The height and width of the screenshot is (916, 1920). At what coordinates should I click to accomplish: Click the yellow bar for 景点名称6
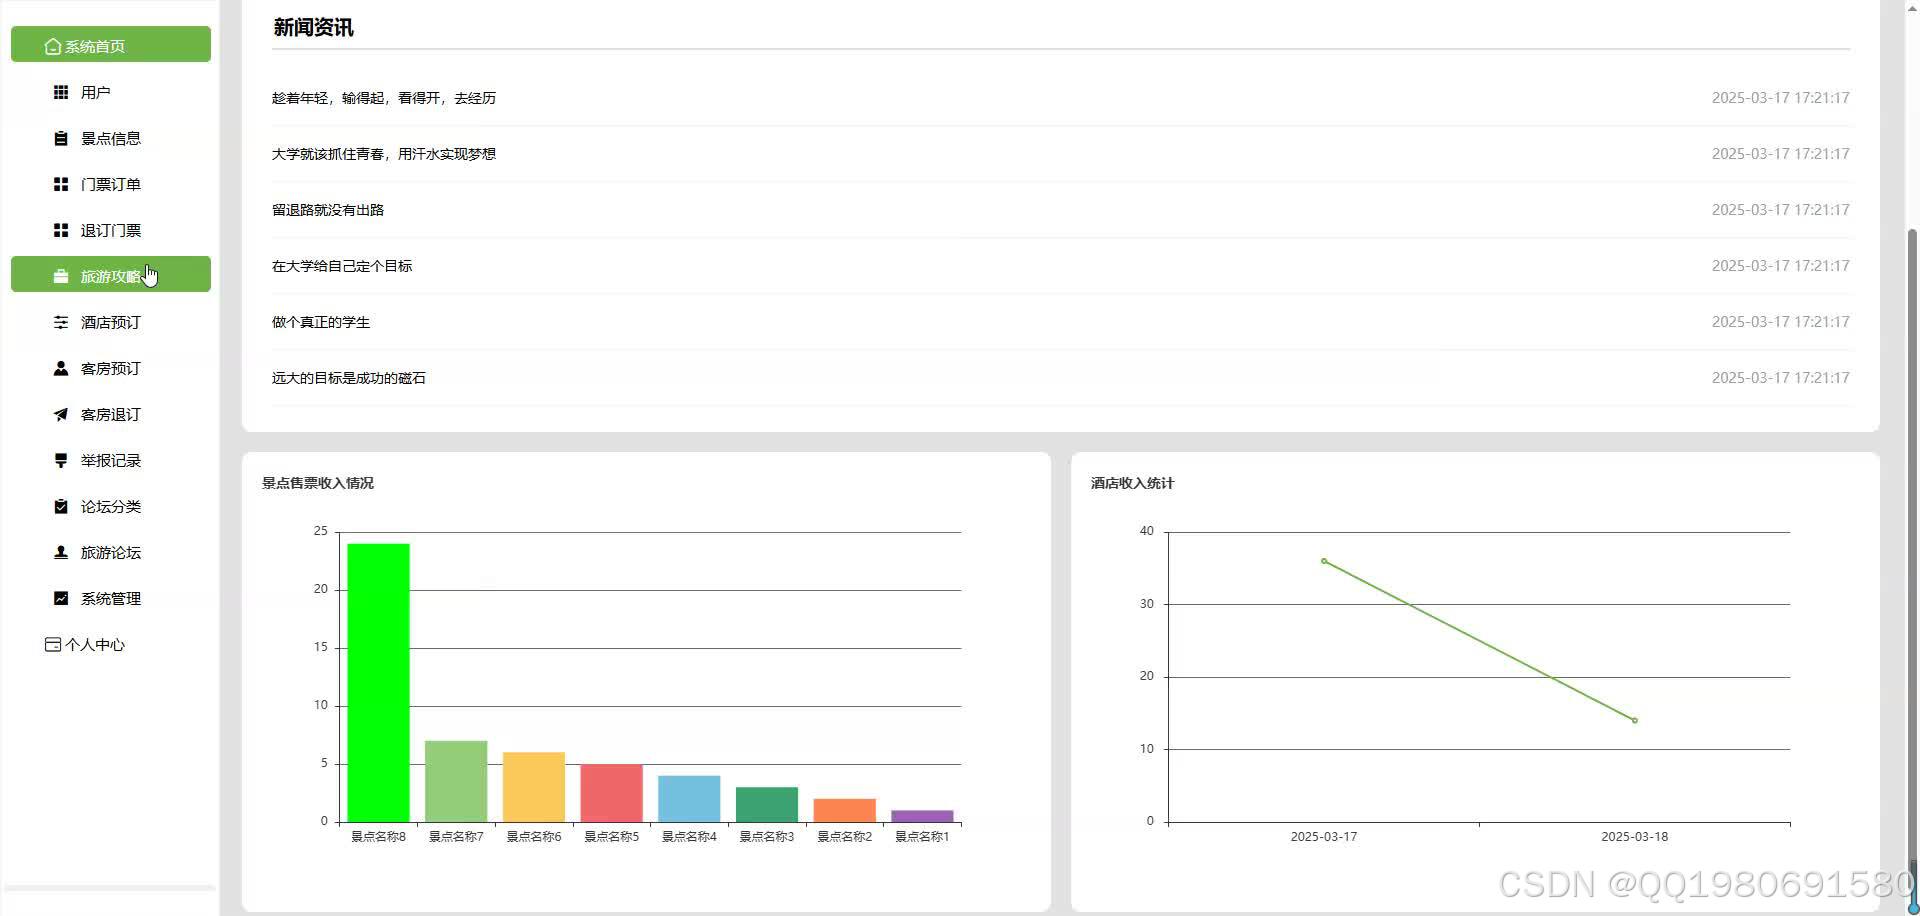pos(534,787)
